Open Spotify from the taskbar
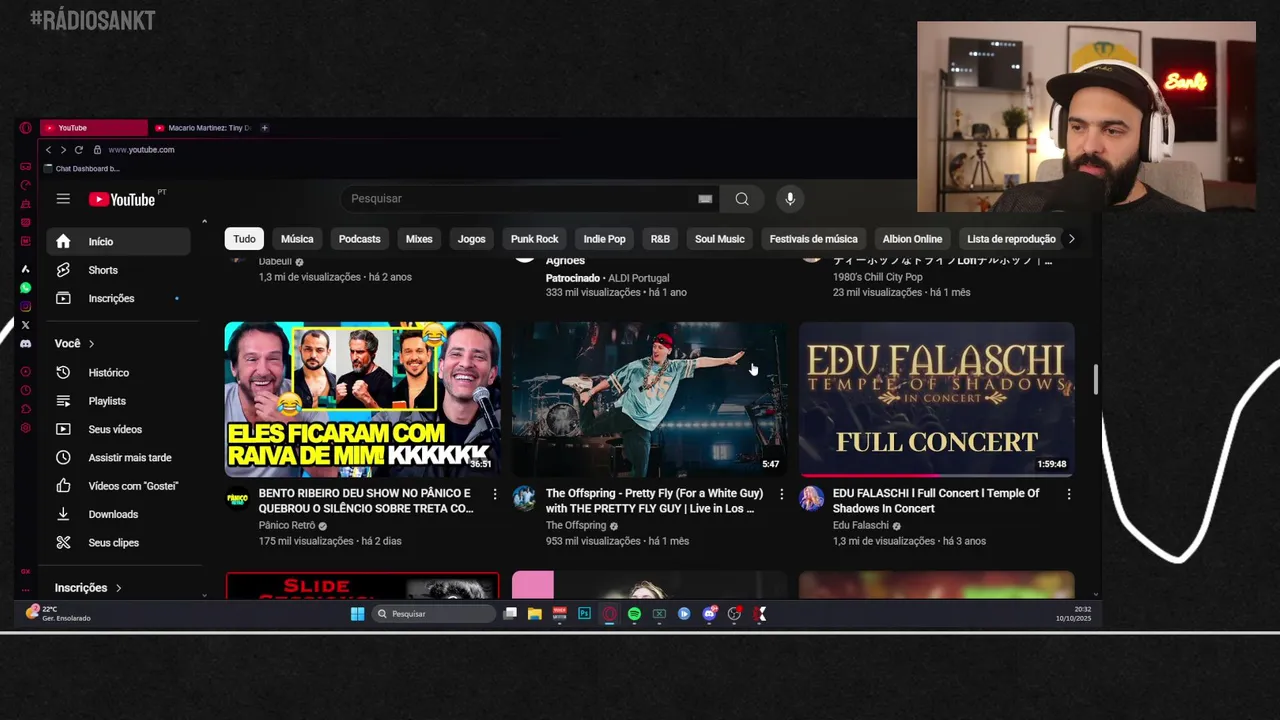The image size is (1280, 720). 634,614
